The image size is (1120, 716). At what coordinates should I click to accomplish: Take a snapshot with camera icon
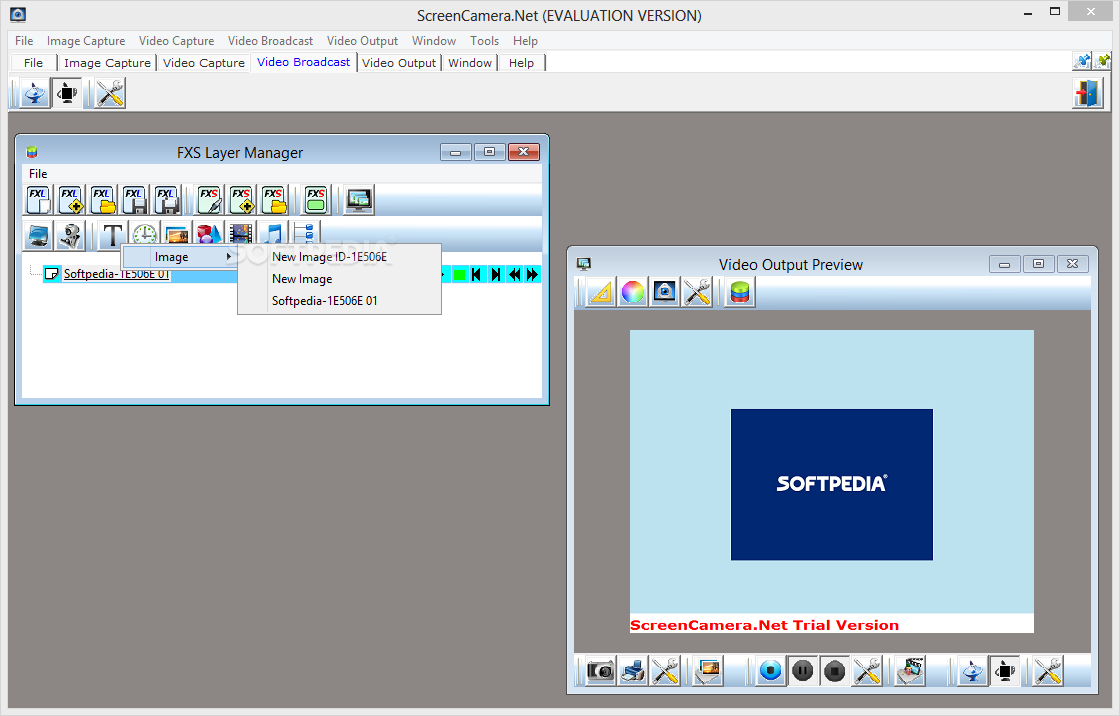[600, 671]
